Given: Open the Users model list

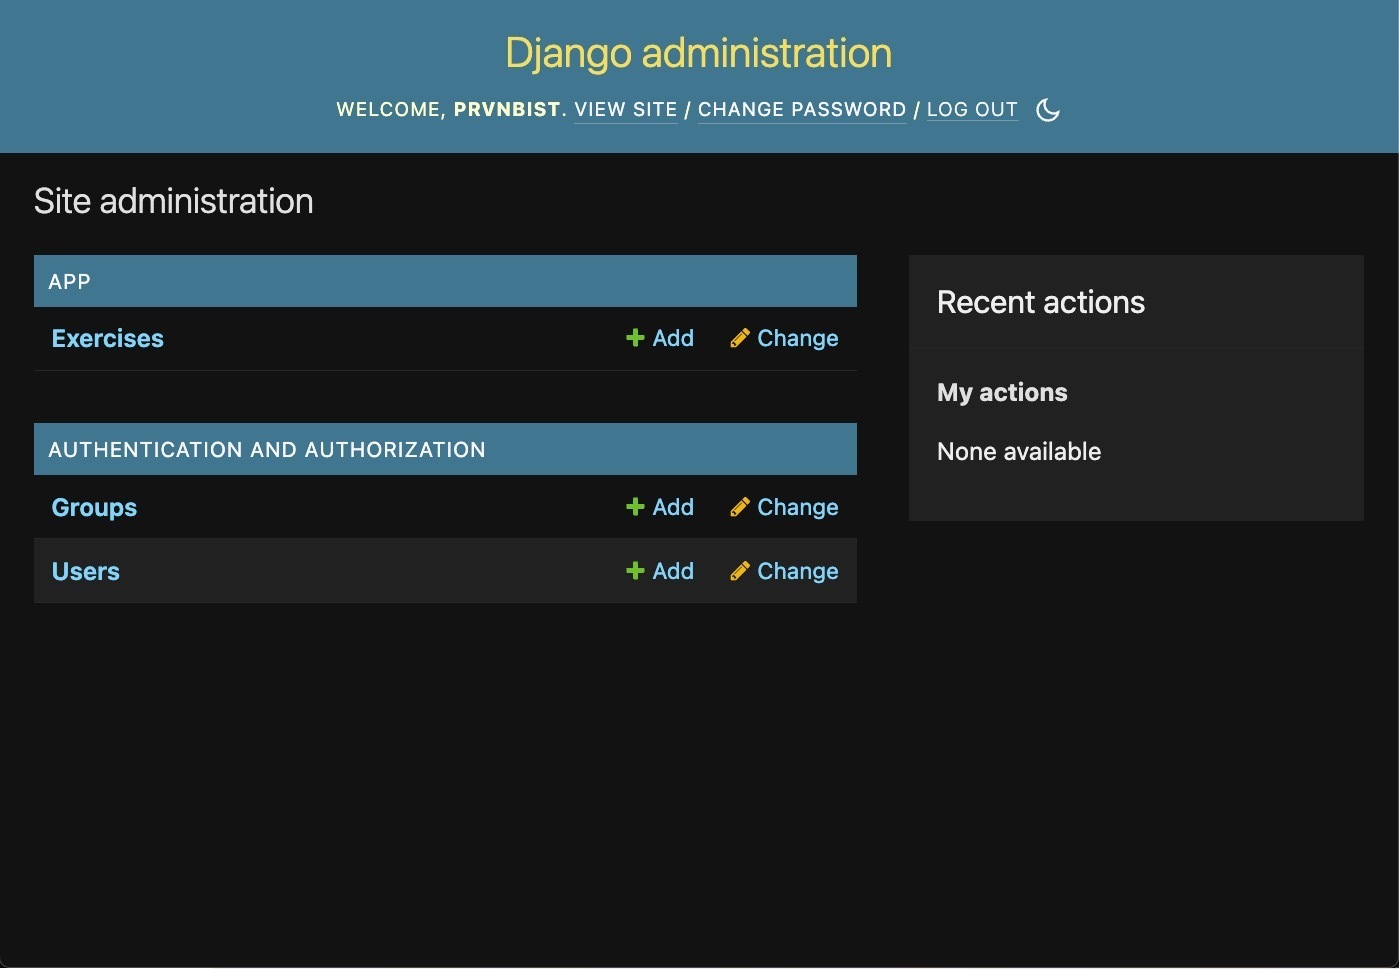Looking at the screenshot, I should click(86, 572).
